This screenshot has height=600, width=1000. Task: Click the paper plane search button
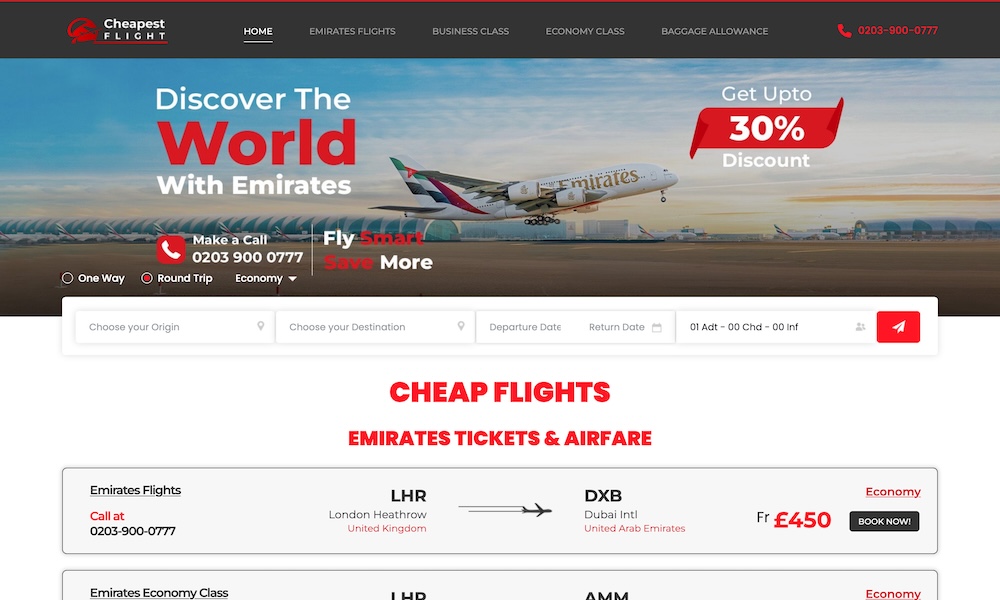[x=898, y=327]
